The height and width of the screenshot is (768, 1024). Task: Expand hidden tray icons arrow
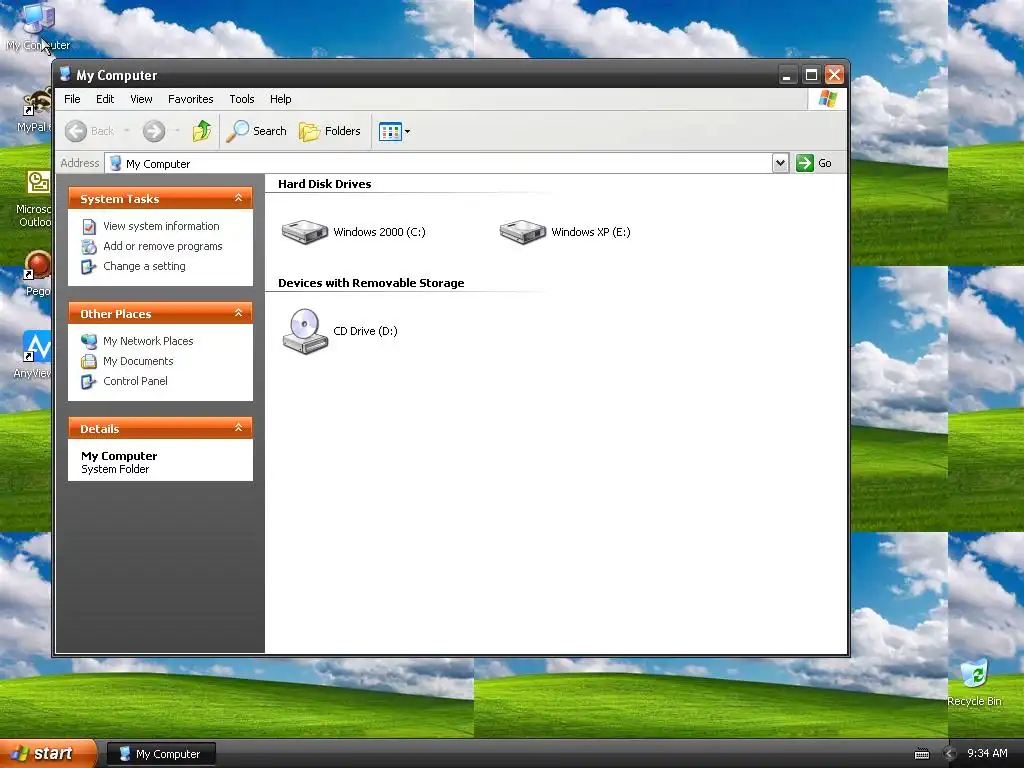click(950, 754)
